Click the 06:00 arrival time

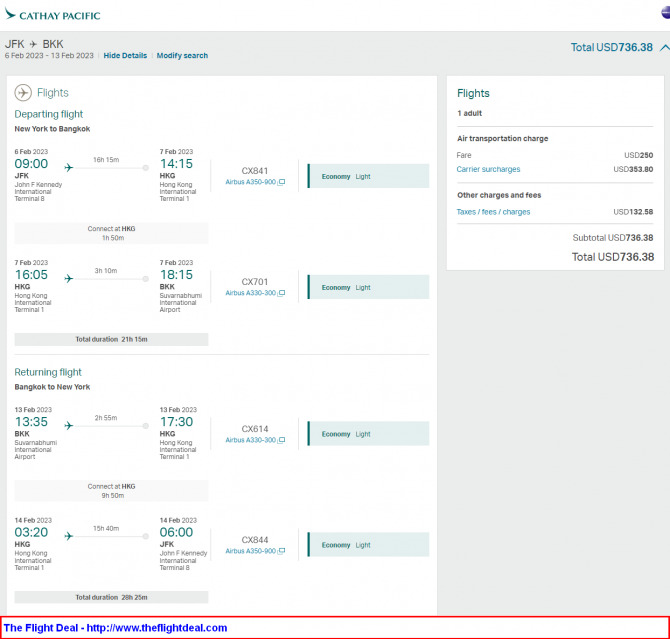[x=176, y=533]
